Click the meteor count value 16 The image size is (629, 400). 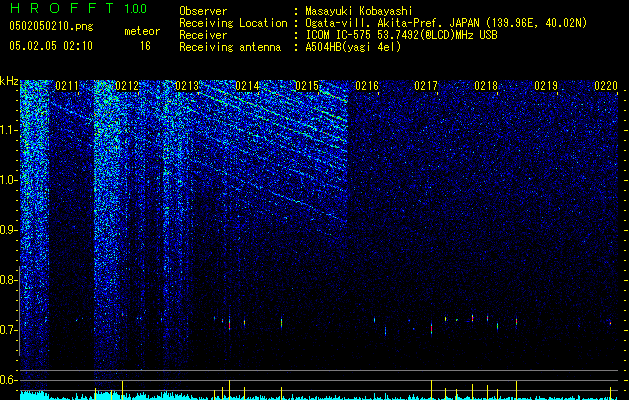click(145, 46)
